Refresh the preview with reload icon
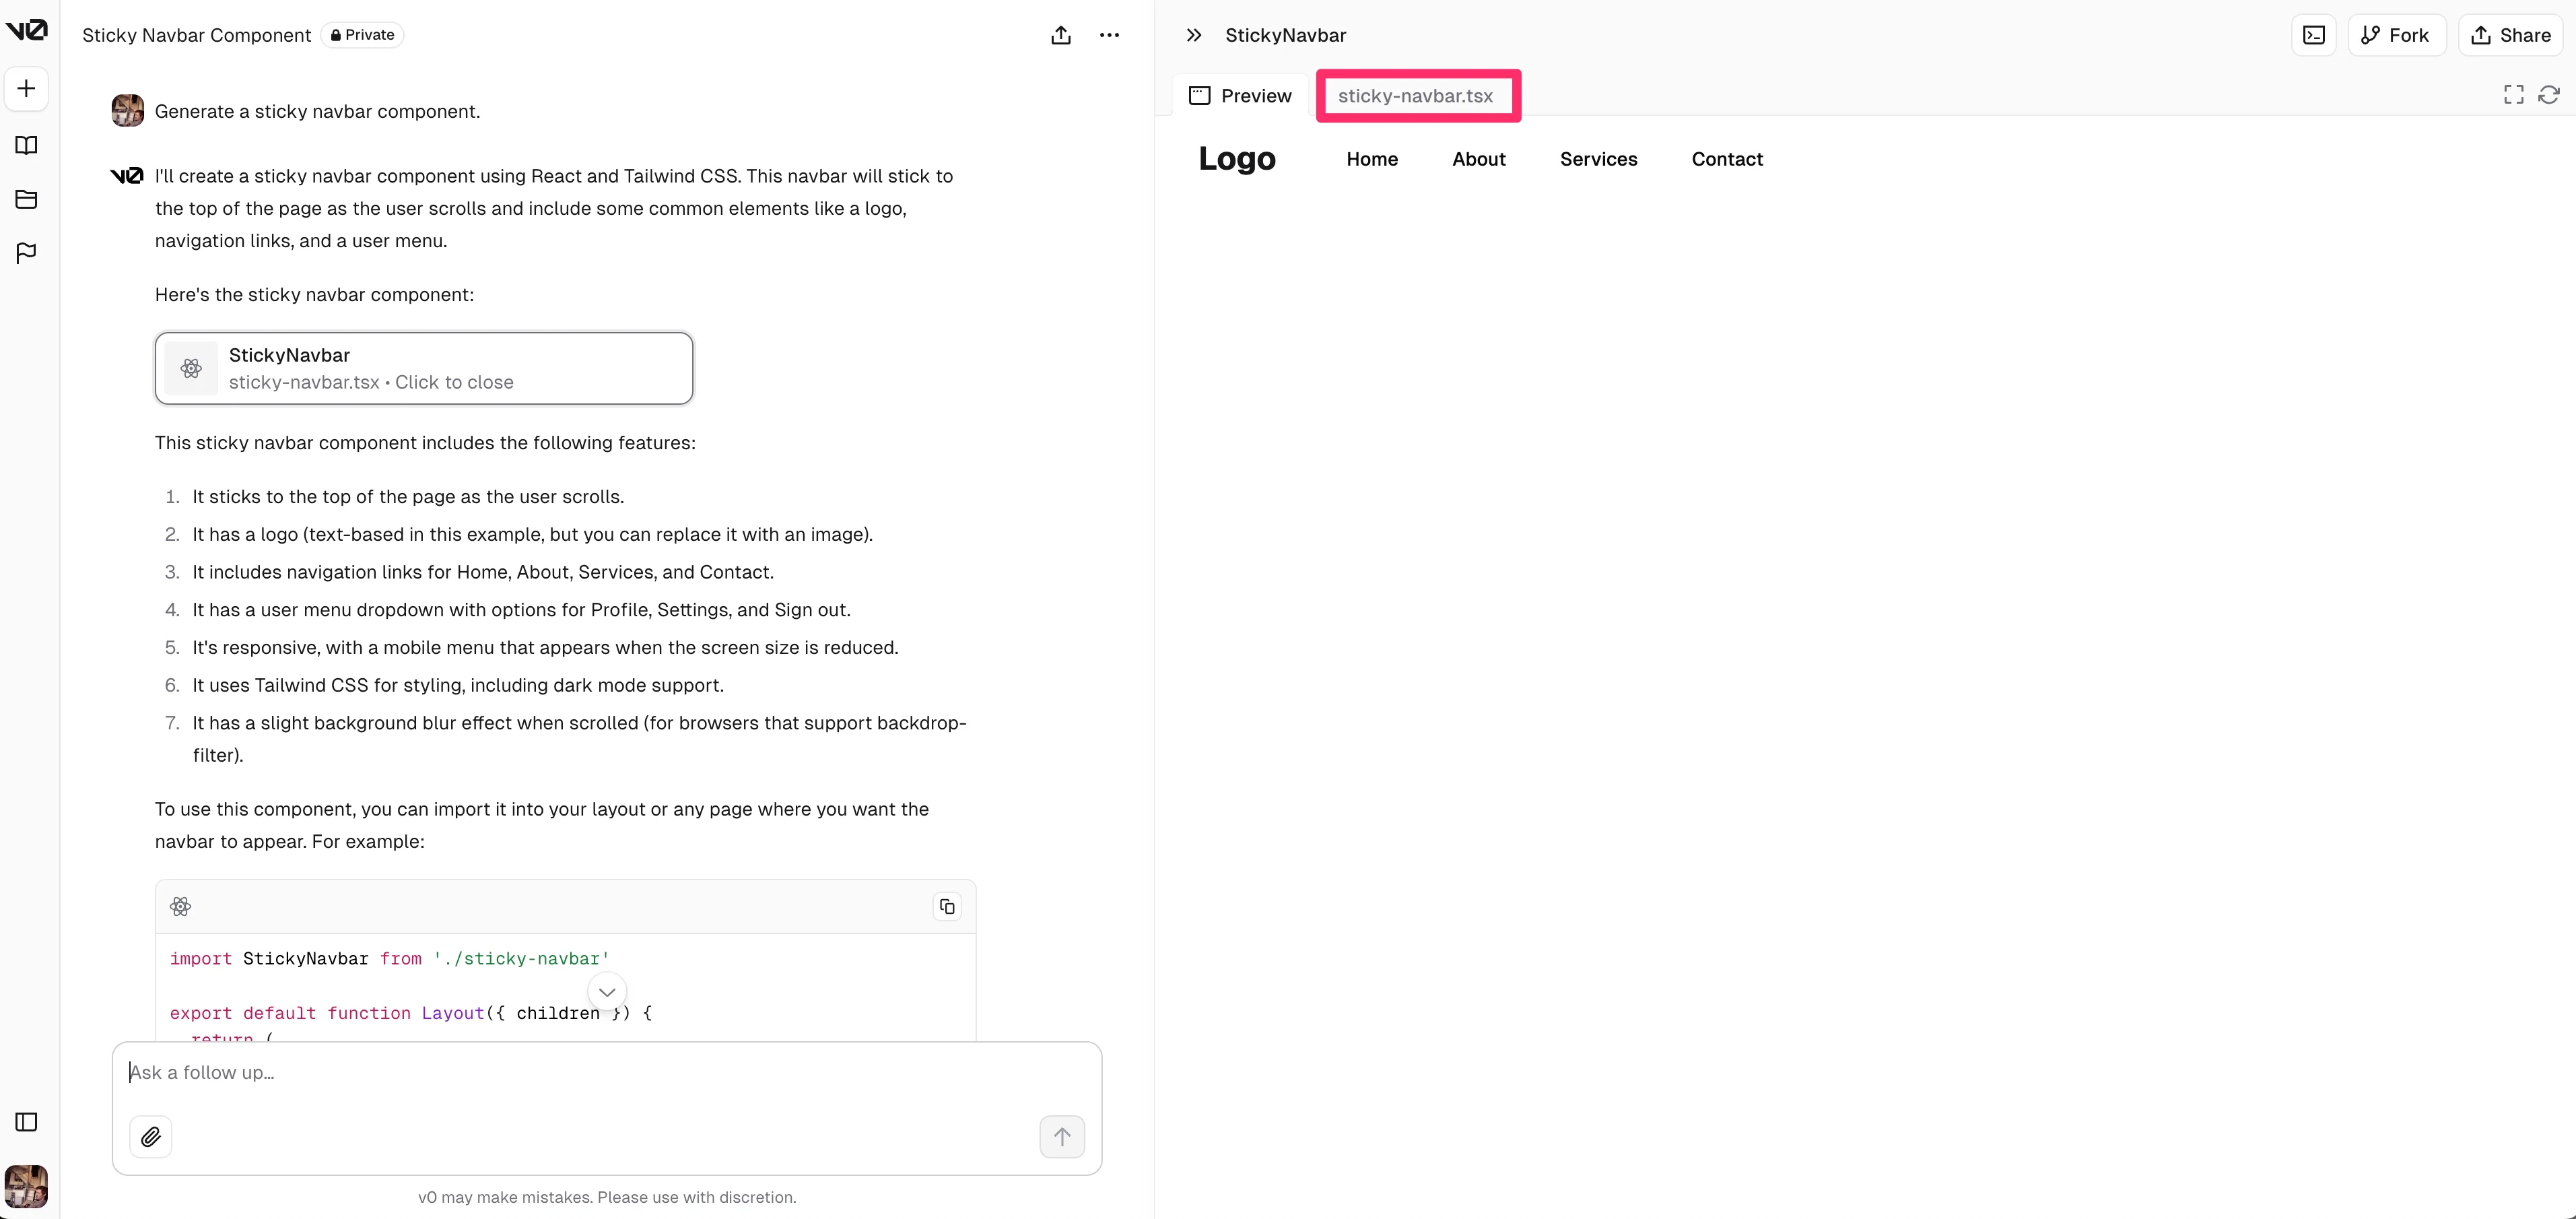Viewport: 2576px width, 1219px height. (x=2549, y=94)
